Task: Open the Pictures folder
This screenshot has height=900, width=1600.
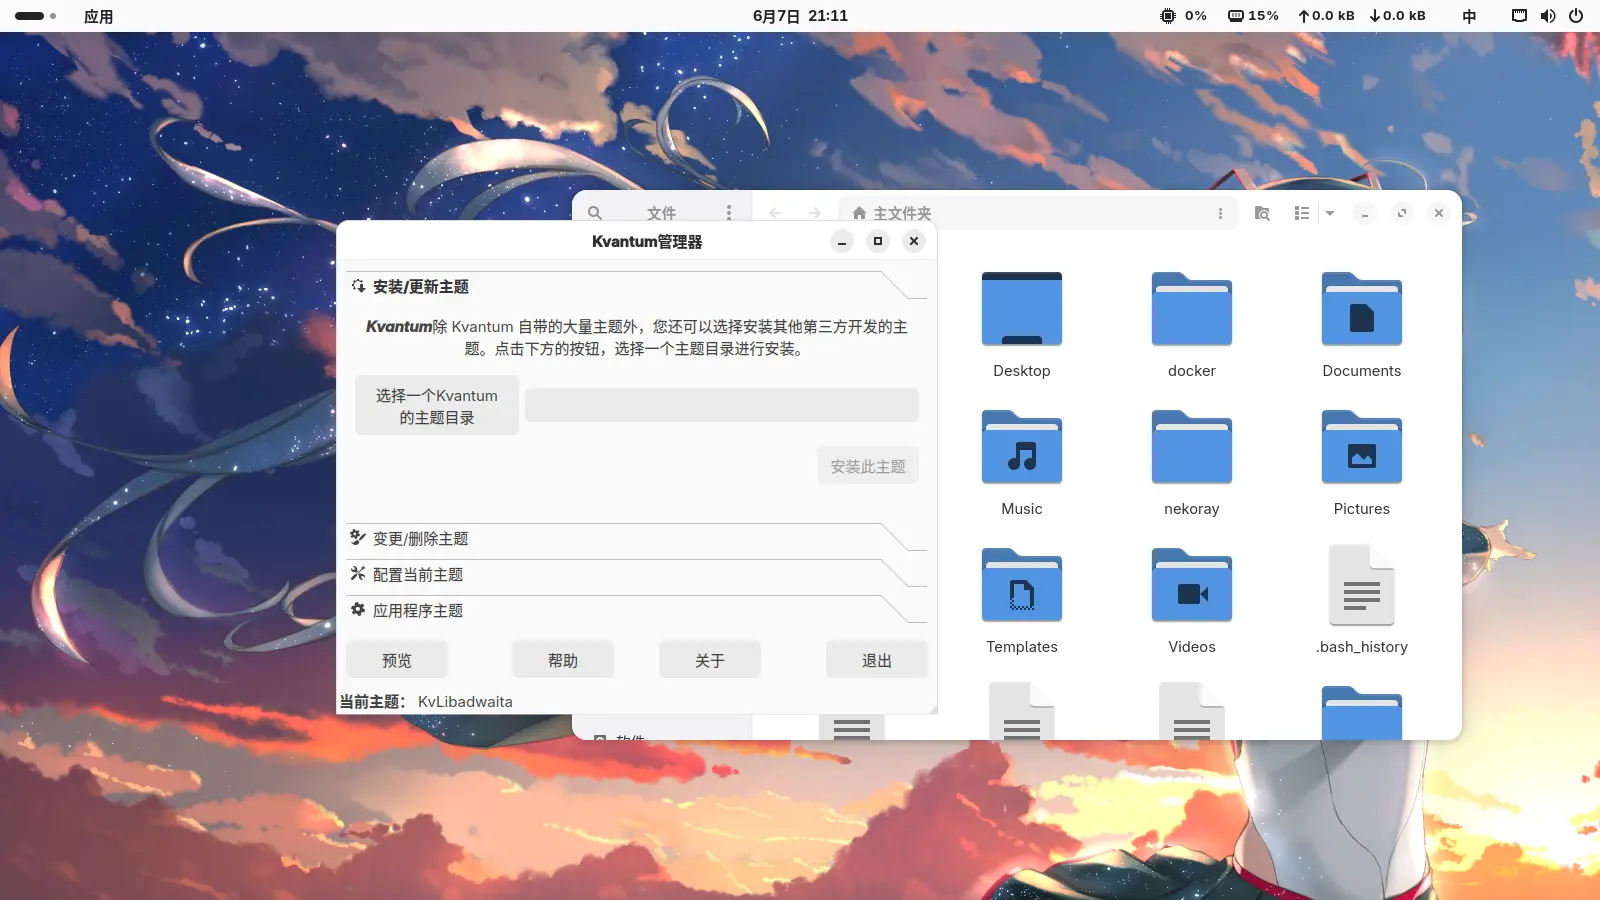Action: (x=1361, y=447)
